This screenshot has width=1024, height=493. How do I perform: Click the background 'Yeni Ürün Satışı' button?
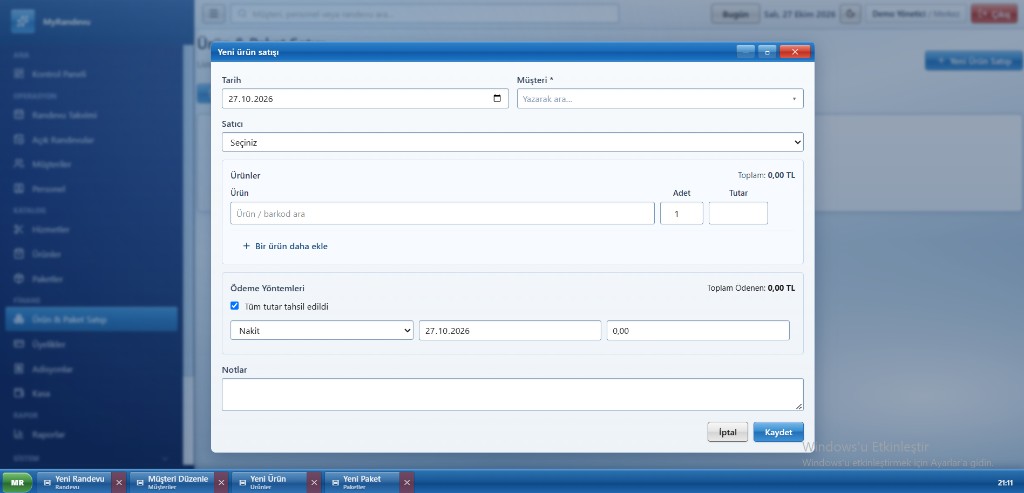(974, 61)
